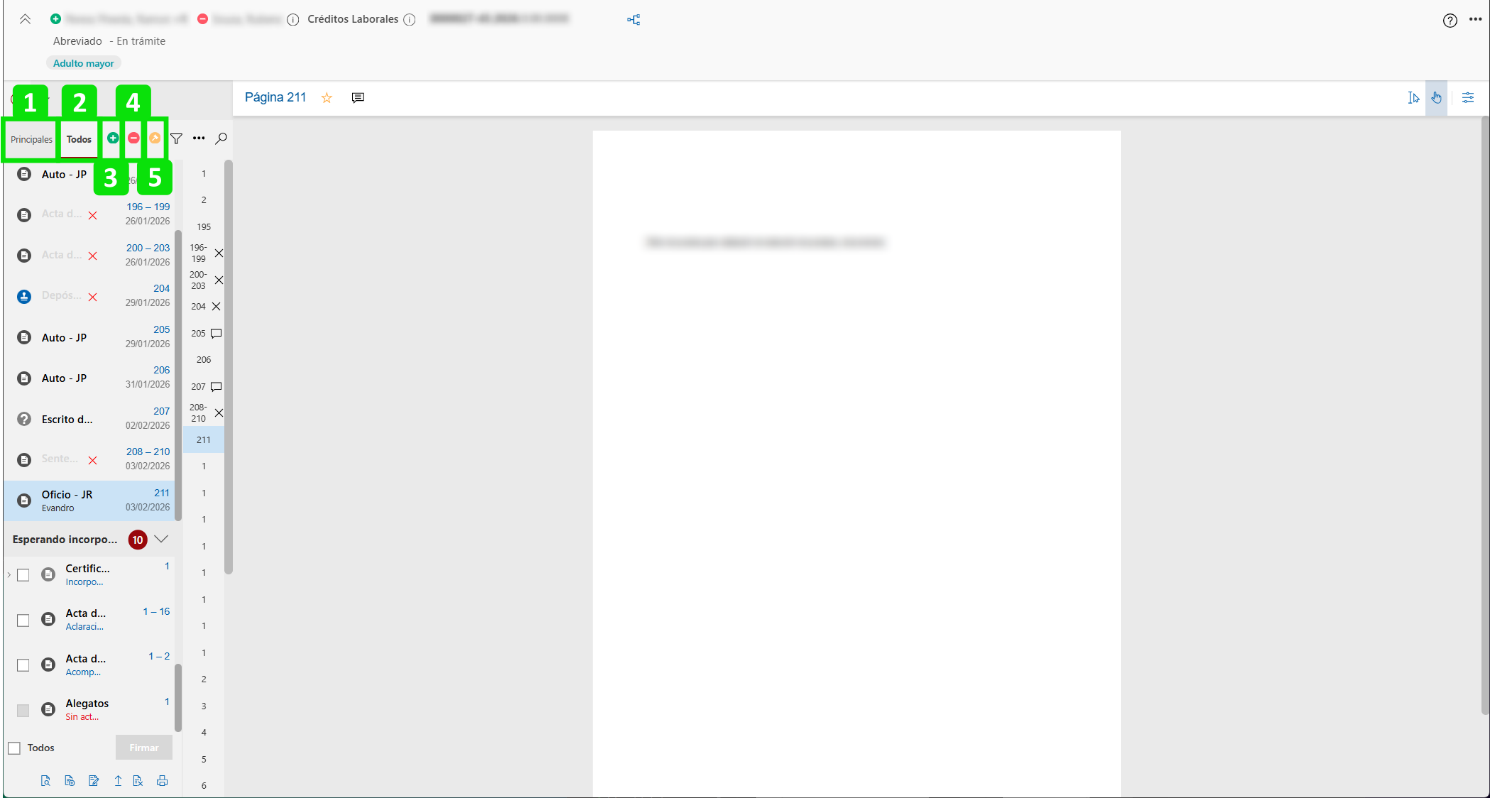Select the Todos tab
Screen dimensions: 1490x798
(79, 140)
